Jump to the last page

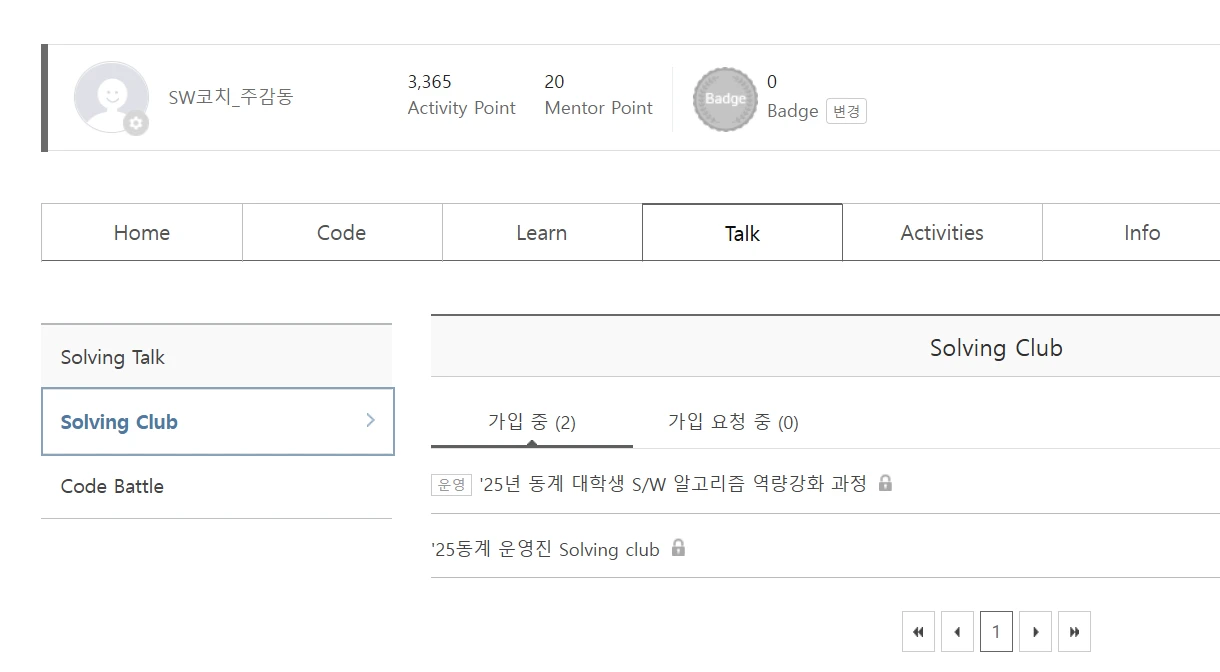pos(1074,632)
